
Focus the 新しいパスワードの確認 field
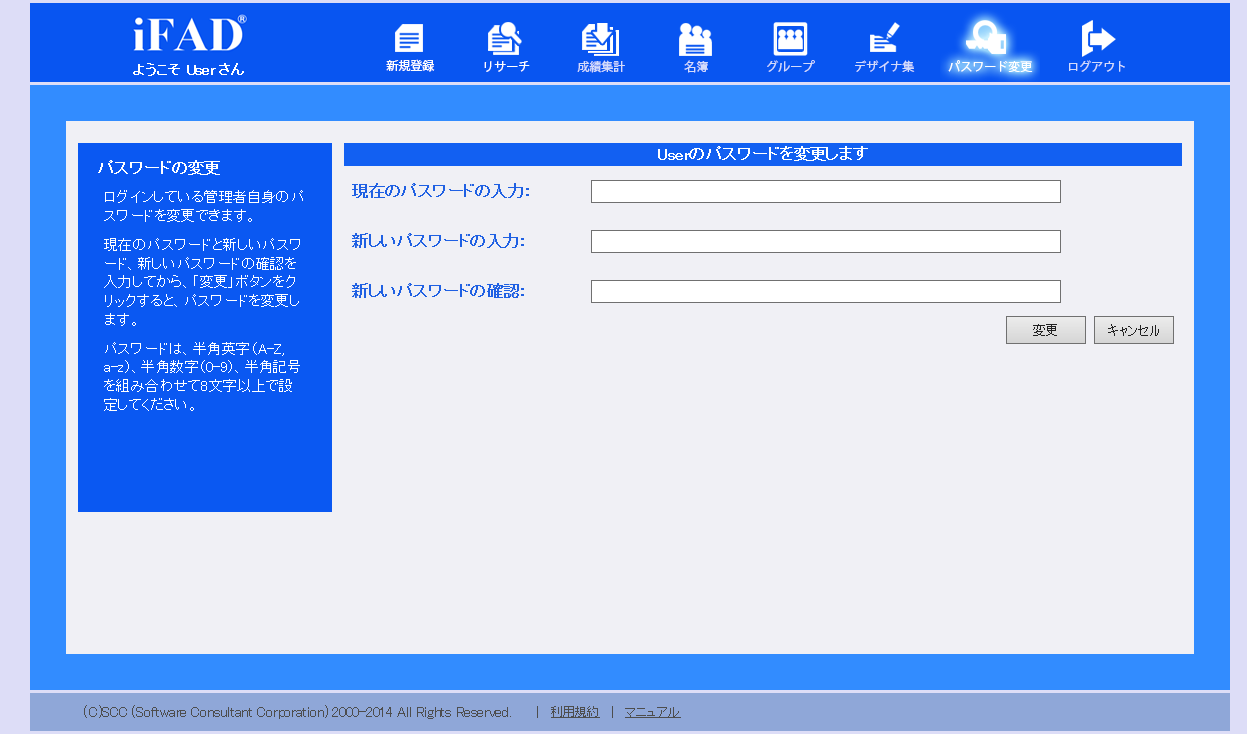coord(826,291)
